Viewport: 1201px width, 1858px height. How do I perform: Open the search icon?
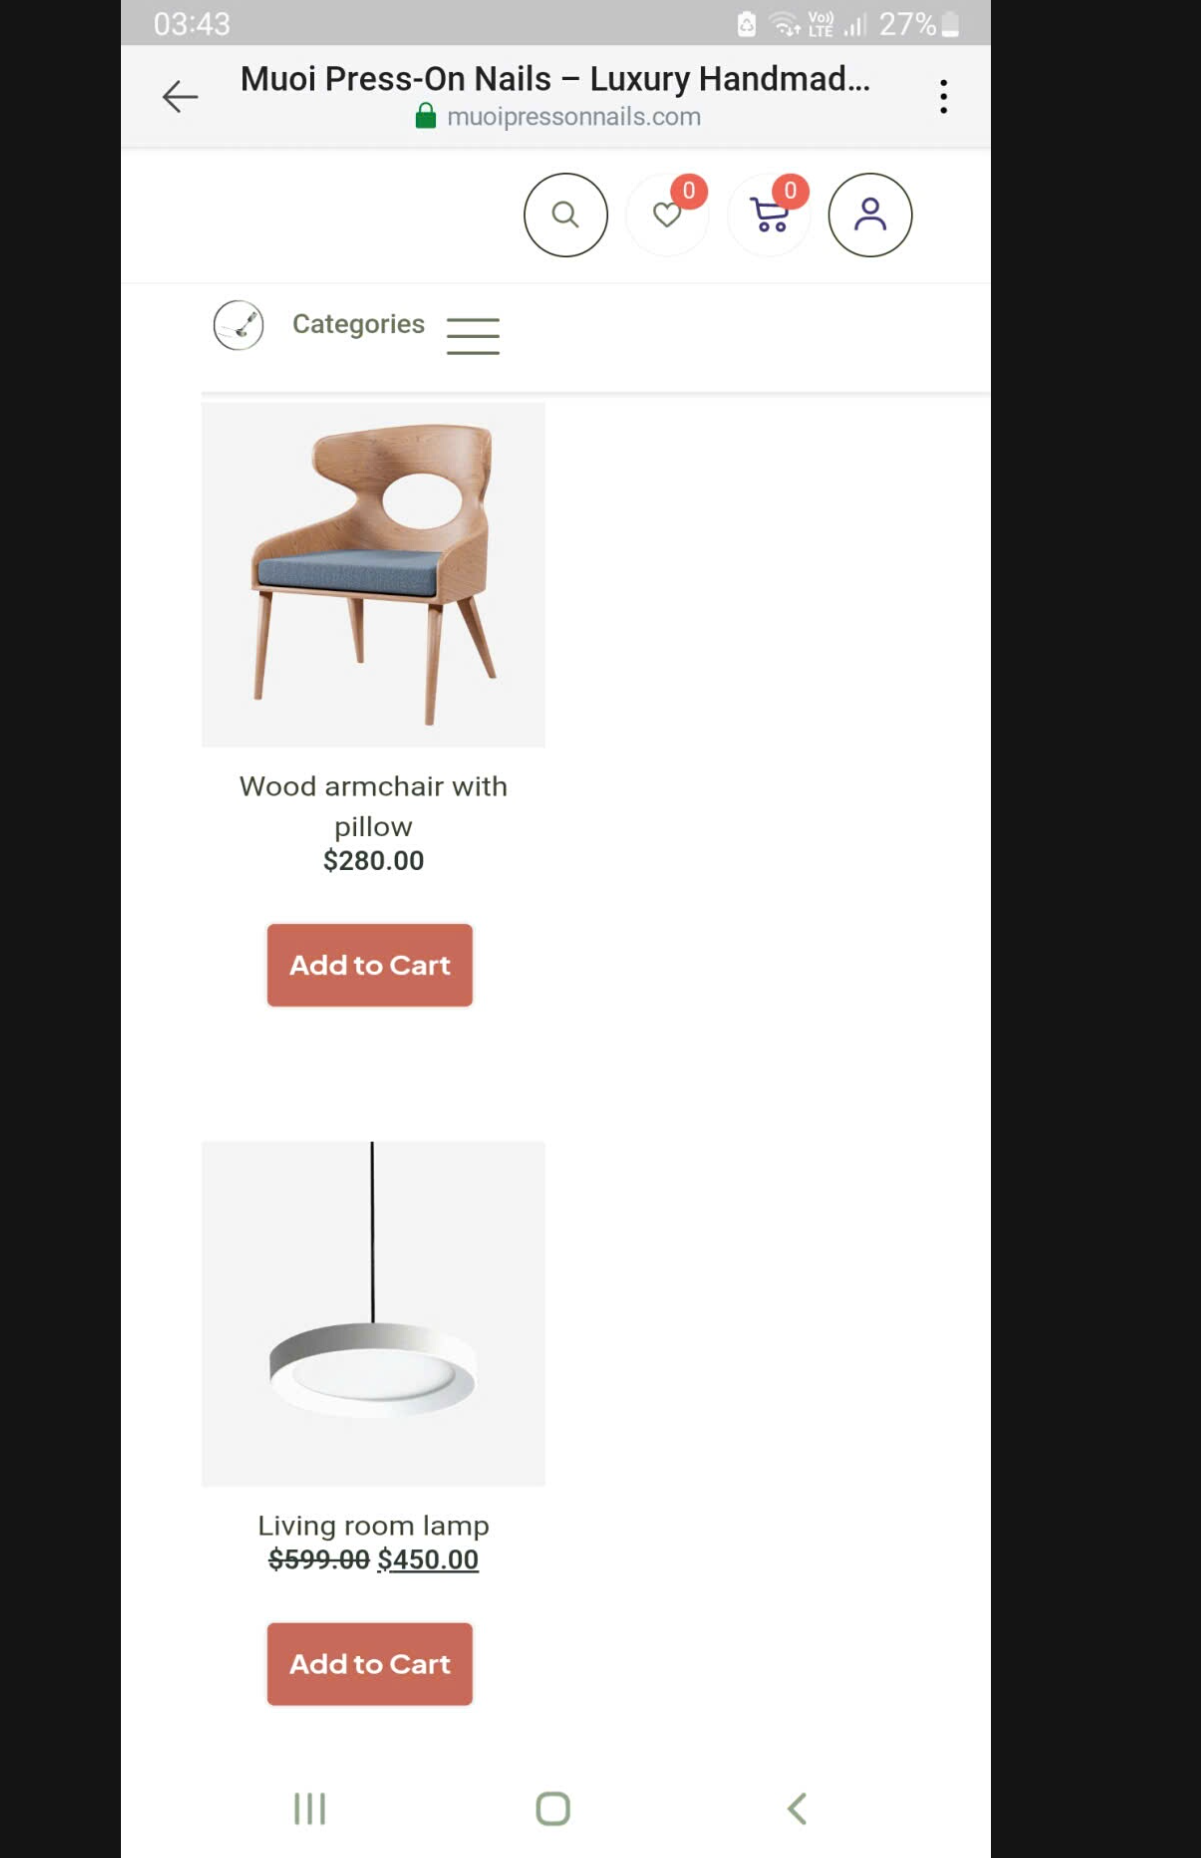pyautogui.click(x=566, y=215)
